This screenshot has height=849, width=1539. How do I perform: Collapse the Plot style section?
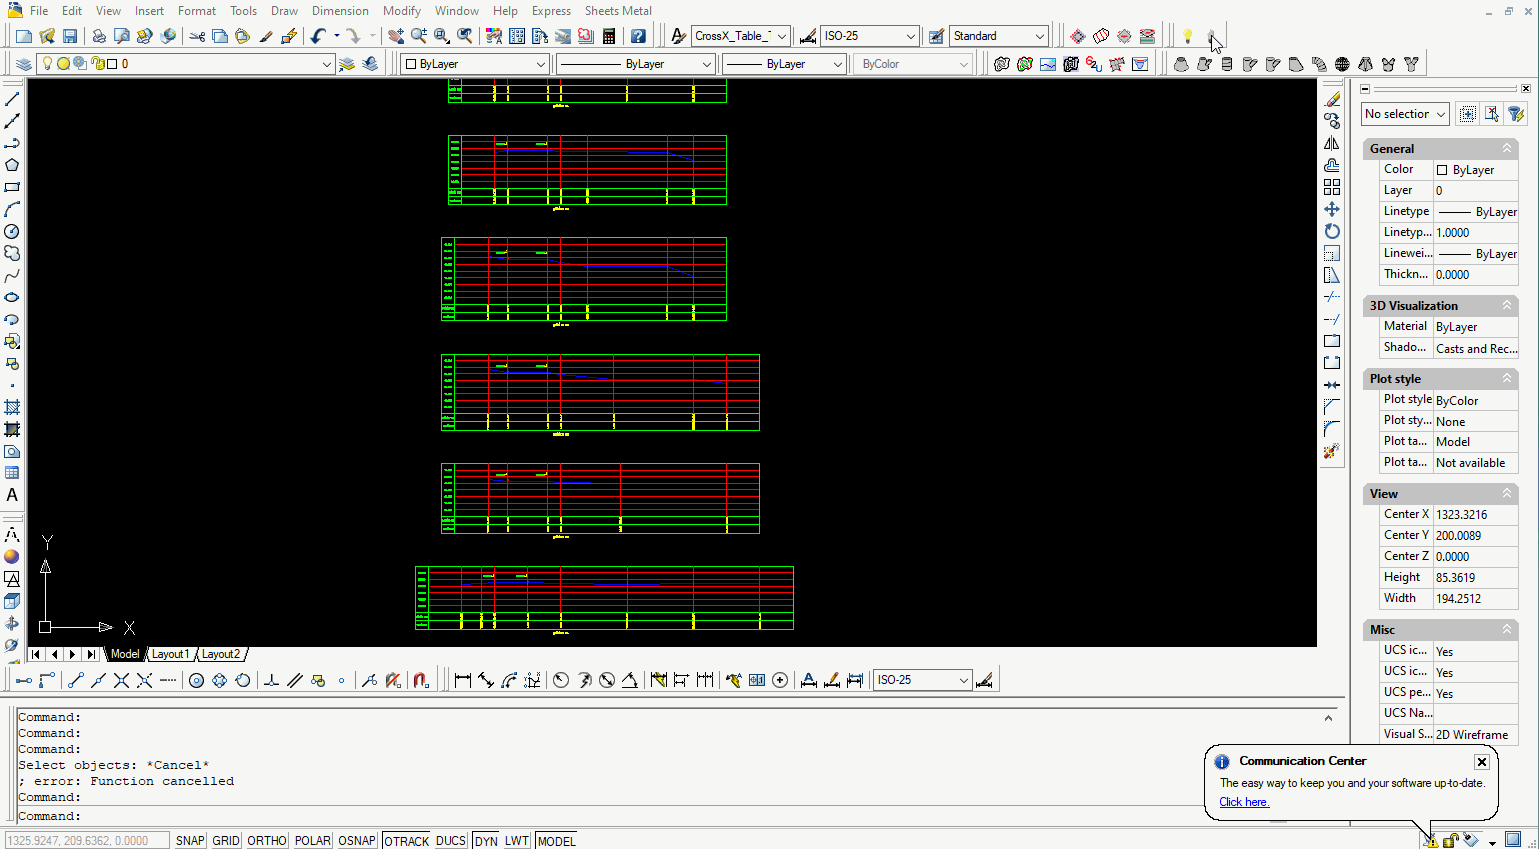(x=1506, y=378)
